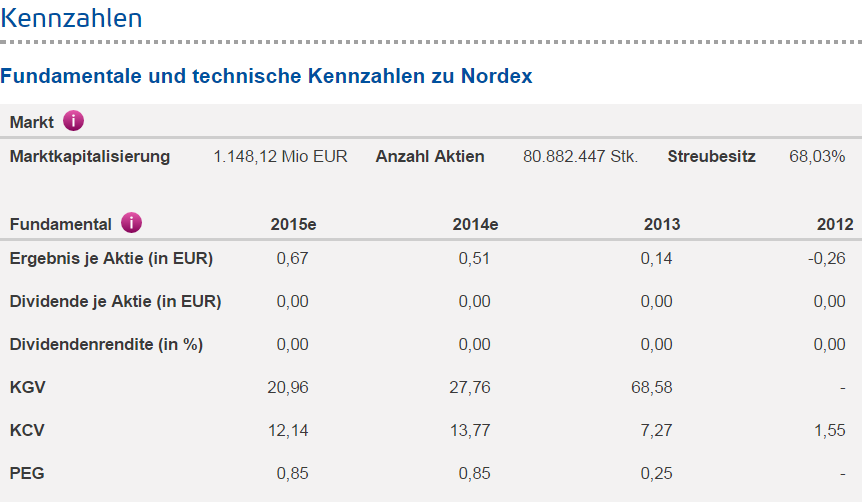
Task: Open the info icon beside Fundamental
Action: click(x=131, y=223)
